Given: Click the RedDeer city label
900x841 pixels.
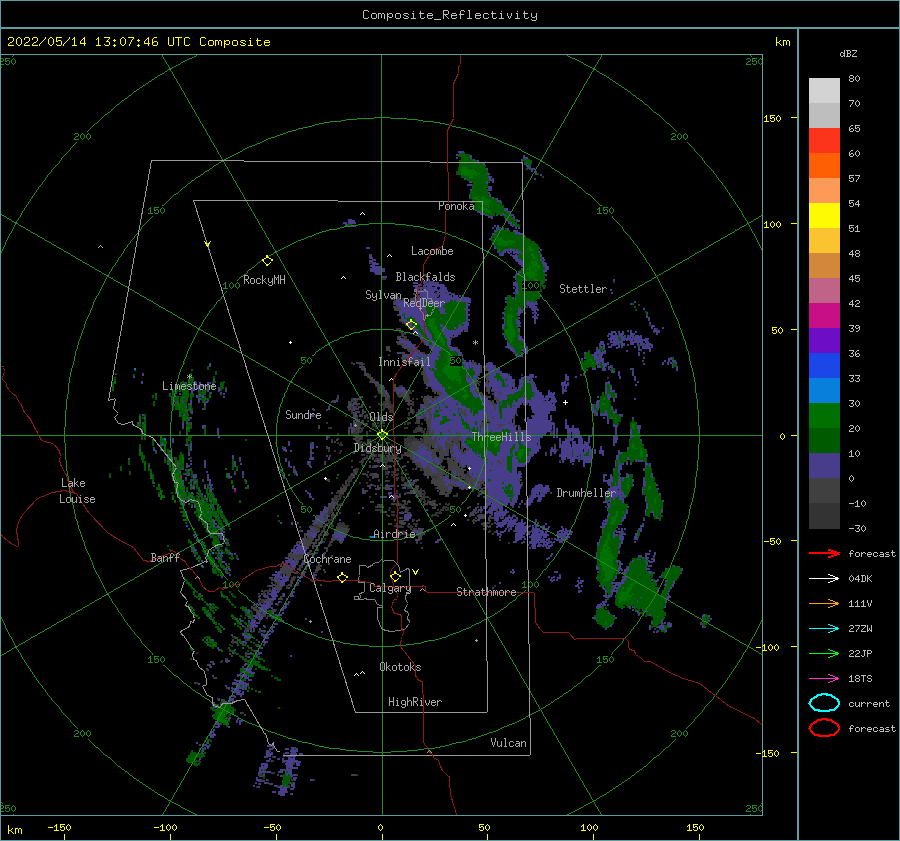Looking at the screenshot, I should (x=424, y=303).
